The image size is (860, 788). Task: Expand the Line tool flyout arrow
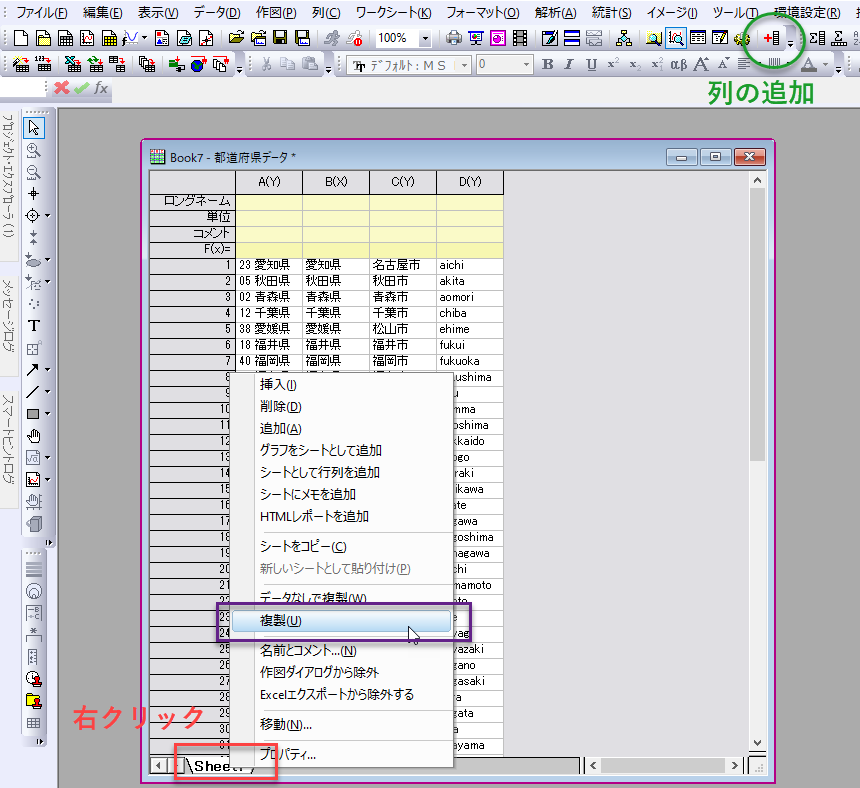tap(48, 392)
